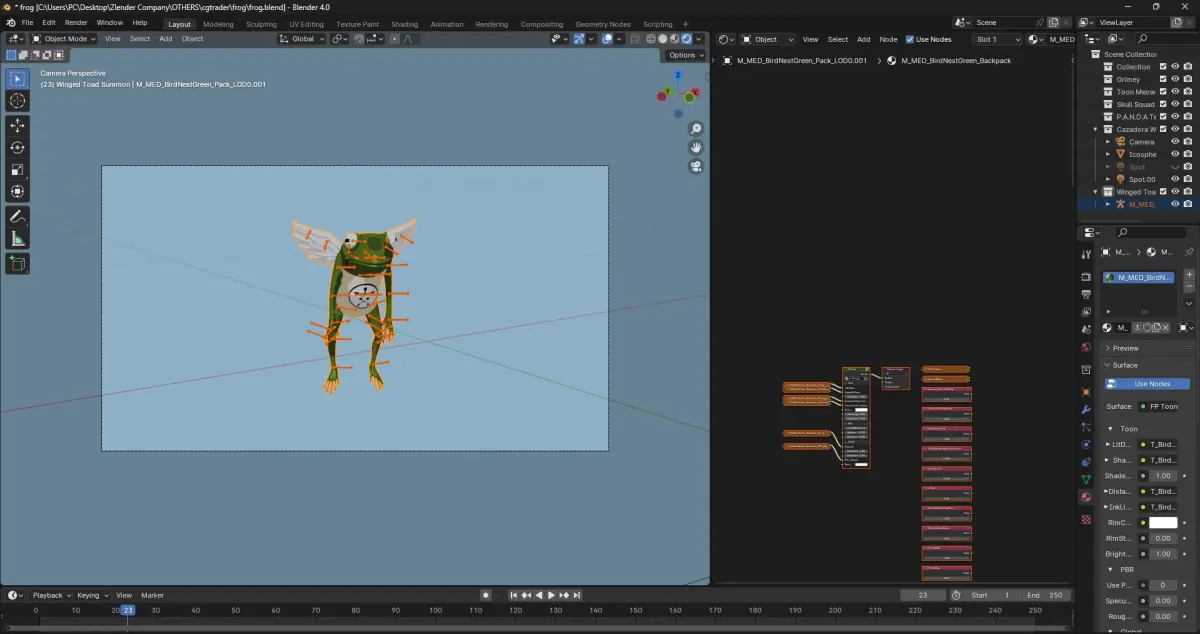
Task: Open the Object Data properties tab
Action: click(1086, 479)
